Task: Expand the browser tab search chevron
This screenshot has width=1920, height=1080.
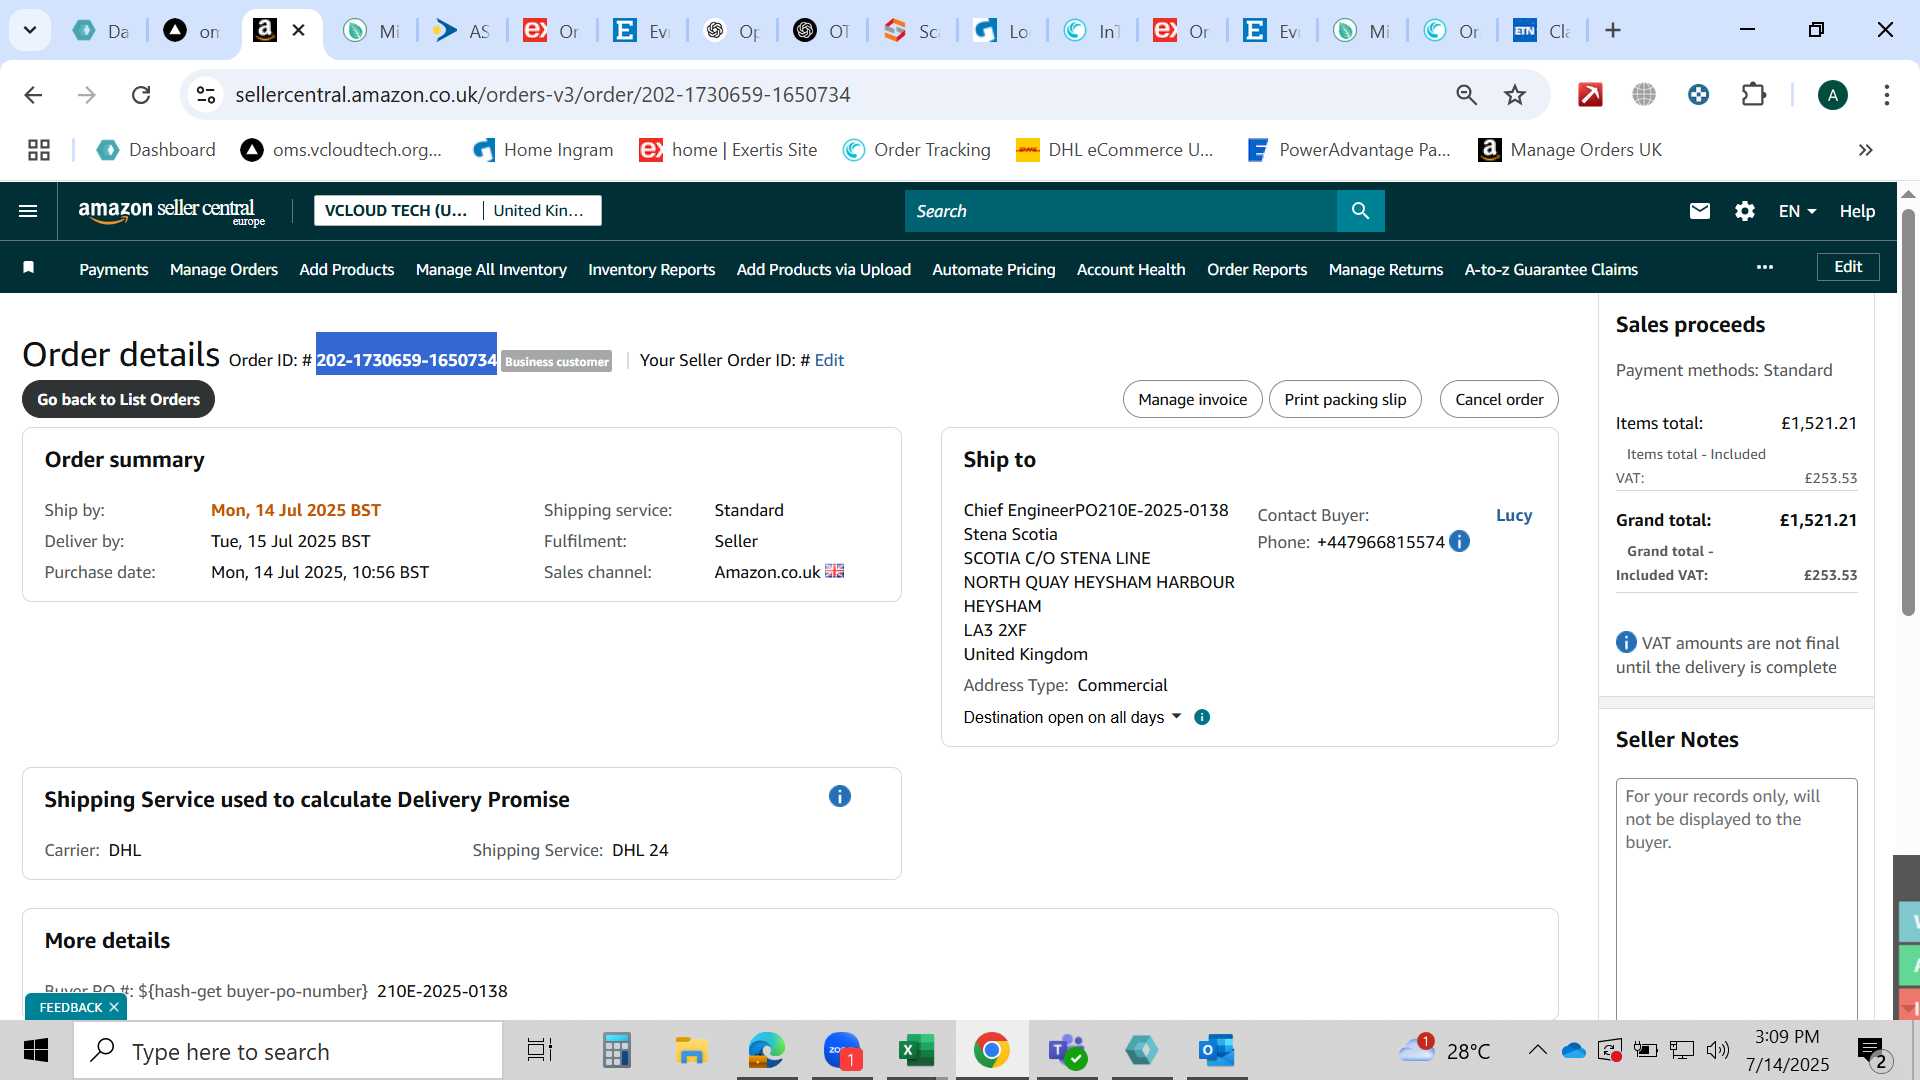Action: point(30,31)
